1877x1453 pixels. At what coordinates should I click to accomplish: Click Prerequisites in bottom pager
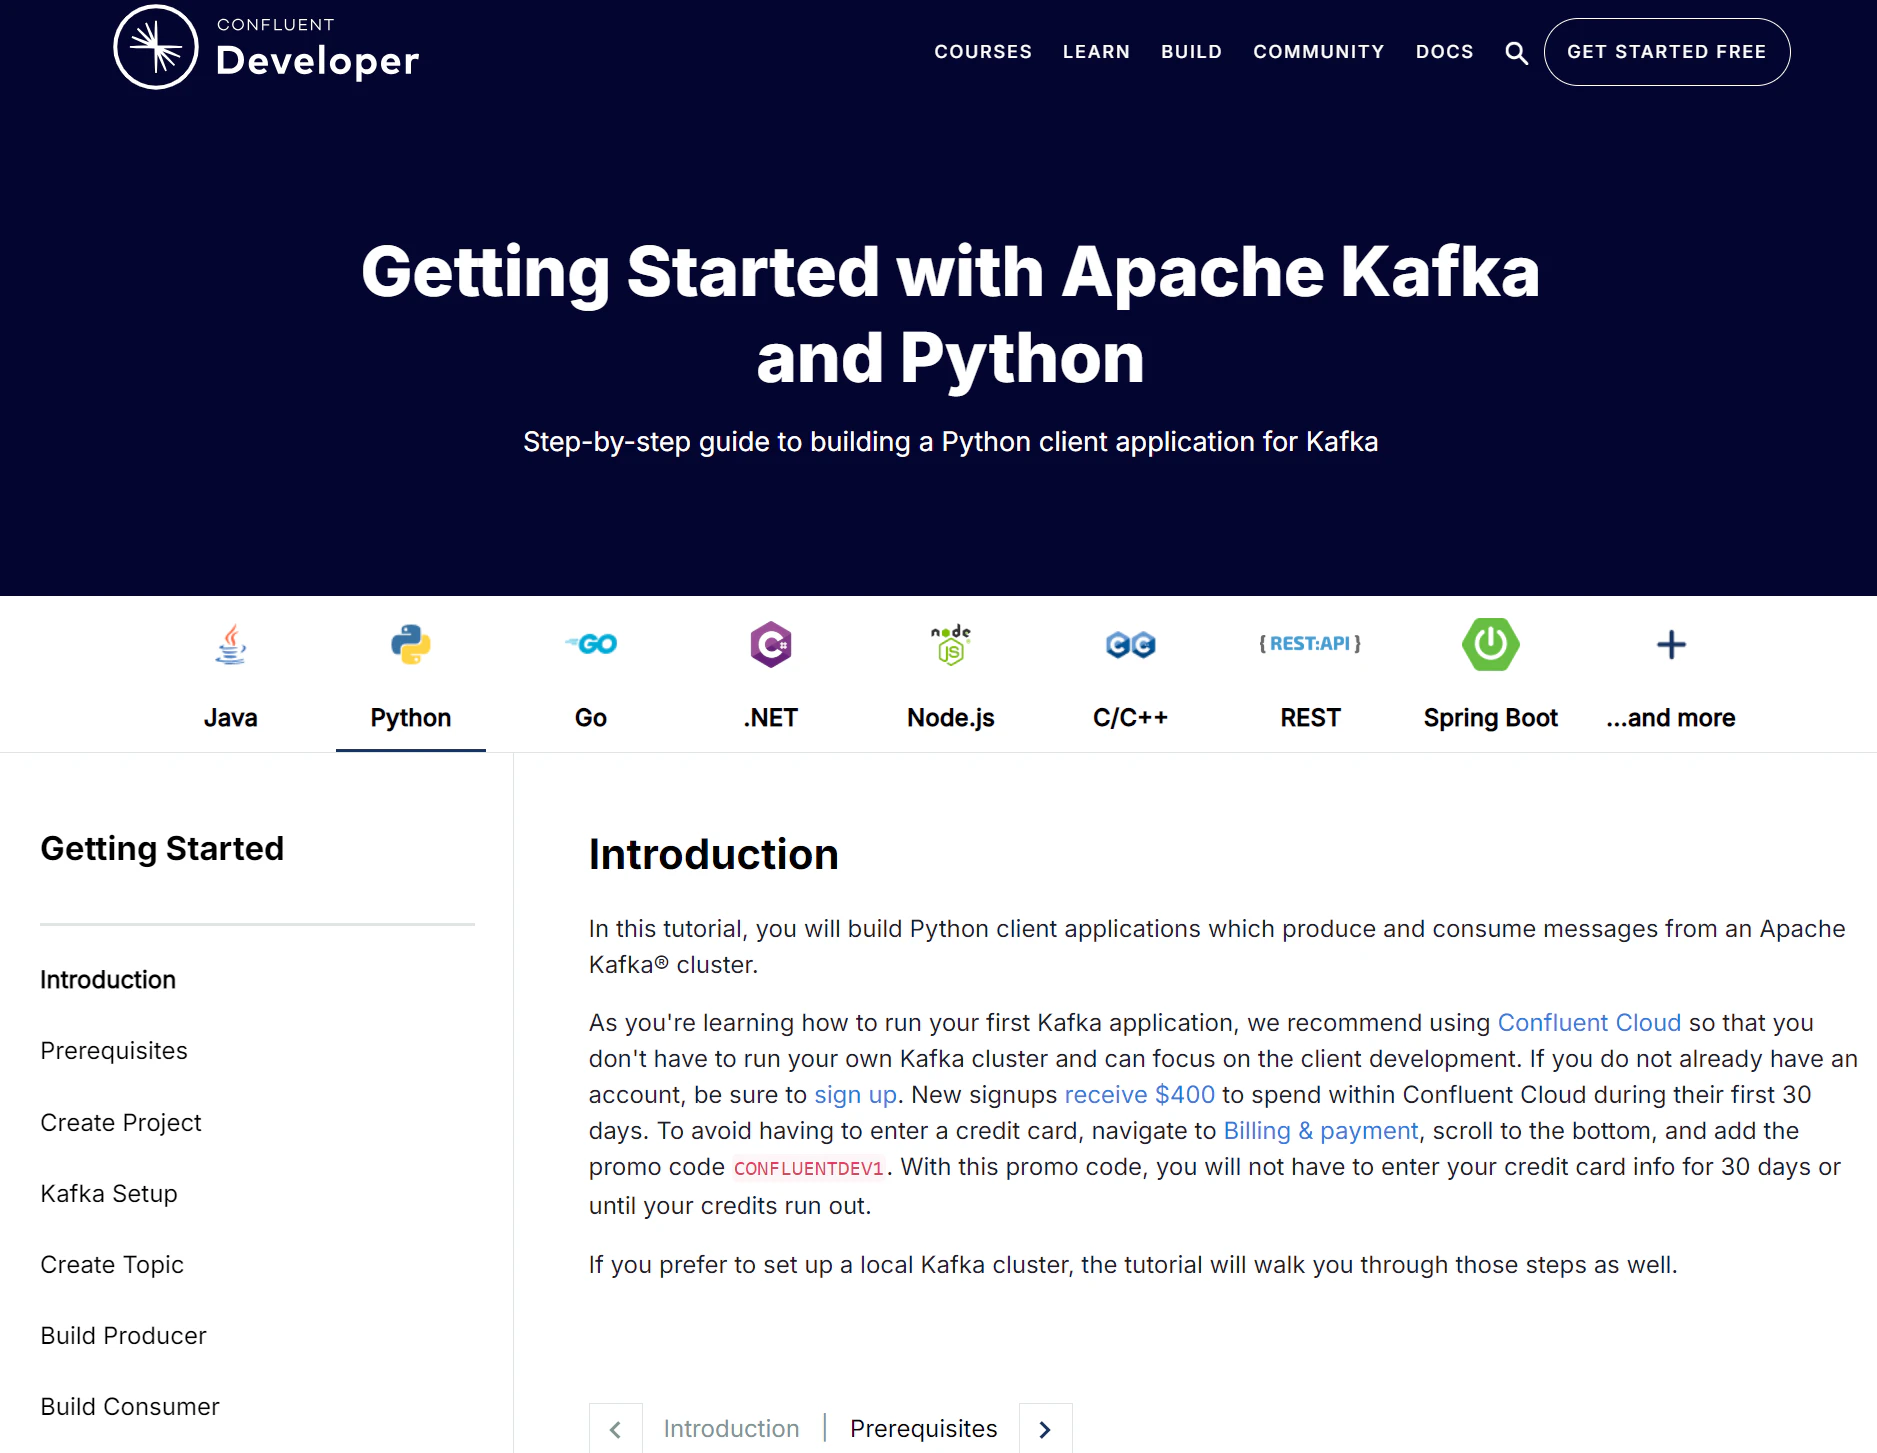924,1429
